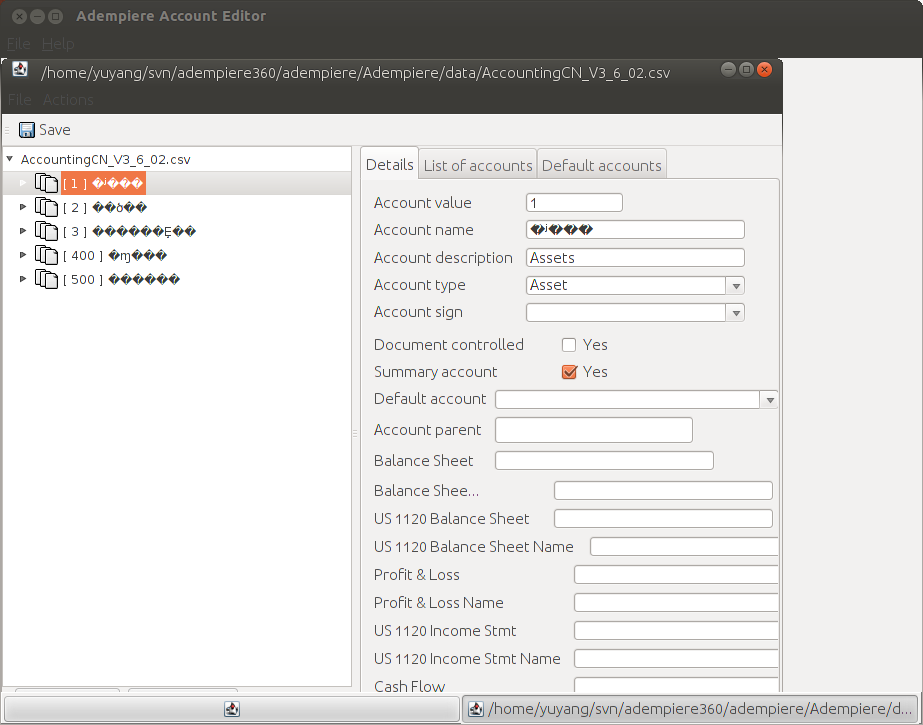Viewport: 923px width, 725px height.
Task: Click the split pane divider handle
Action: click(x=355, y=433)
